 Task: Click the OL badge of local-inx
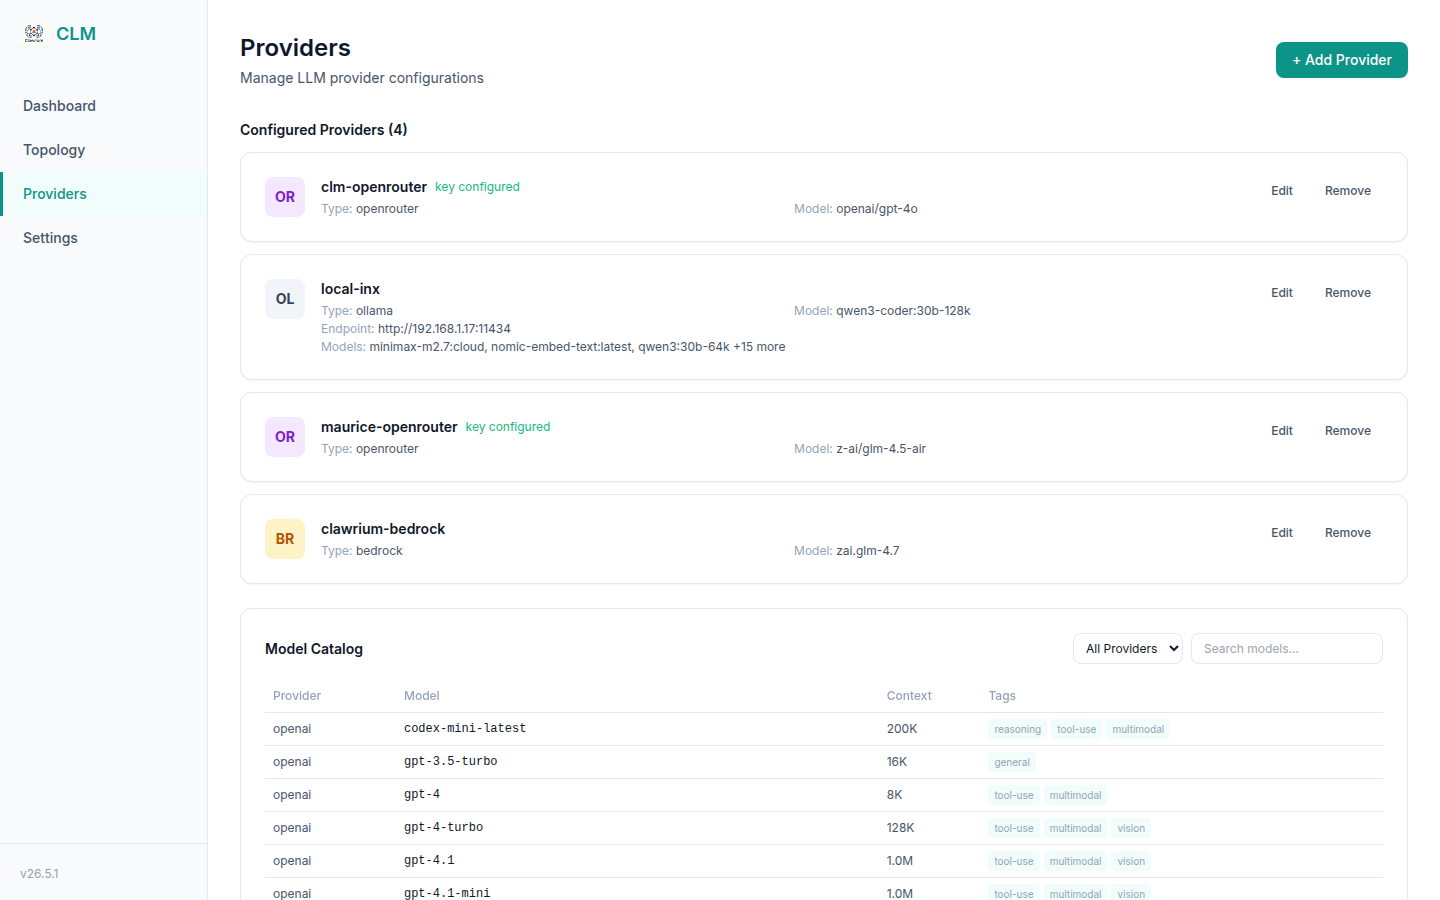point(285,299)
